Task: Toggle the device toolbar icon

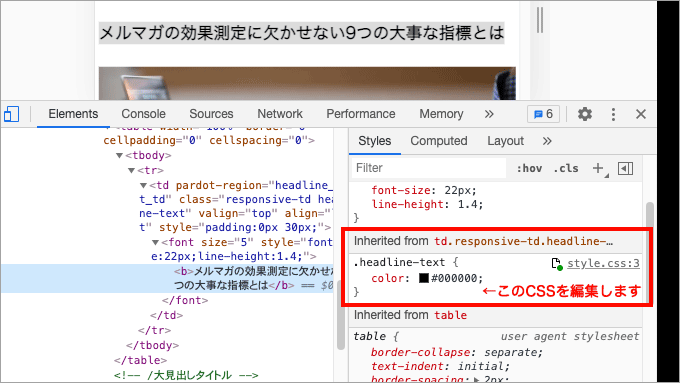Action: click(x=12, y=114)
